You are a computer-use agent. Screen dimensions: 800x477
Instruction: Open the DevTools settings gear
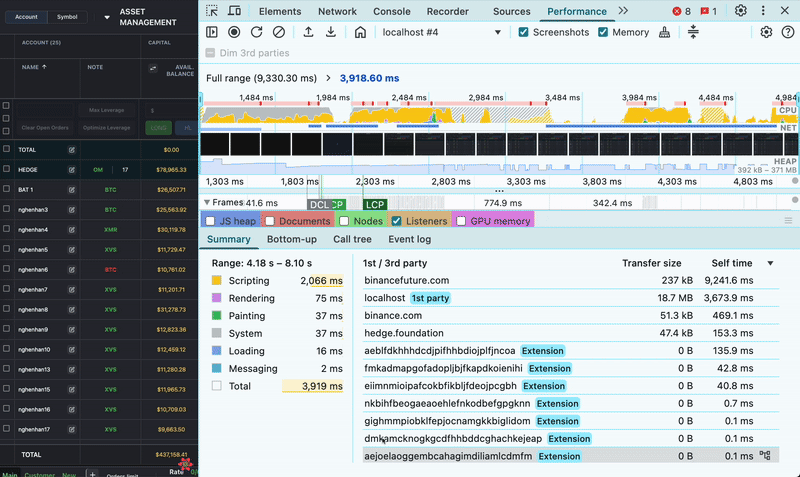(x=741, y=11)
